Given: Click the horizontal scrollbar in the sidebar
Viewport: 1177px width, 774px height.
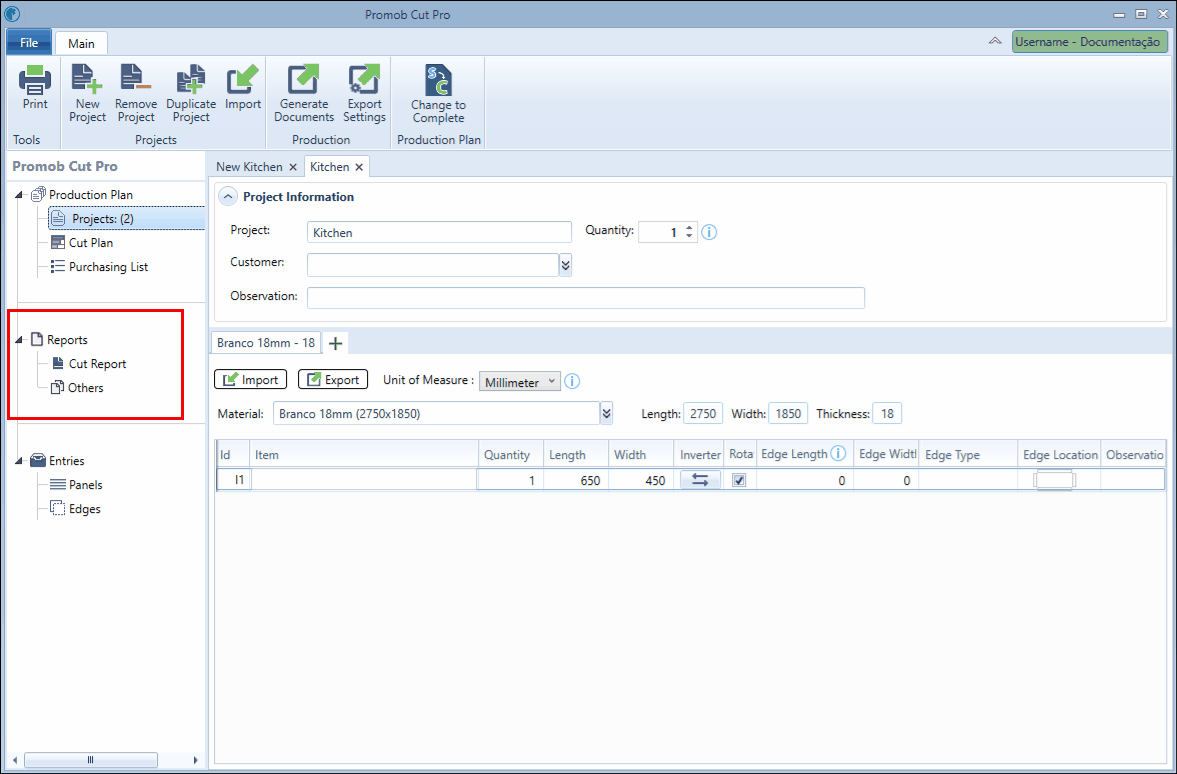Looking at the screenshot, I should point(91,760).
